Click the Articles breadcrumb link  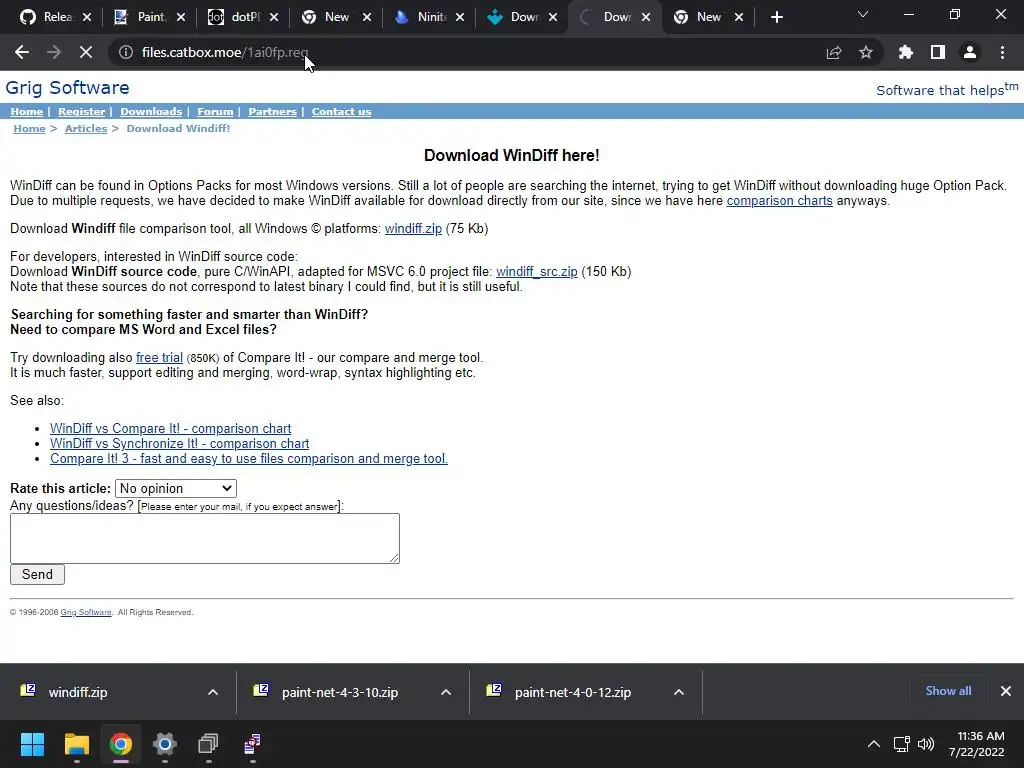86,129
